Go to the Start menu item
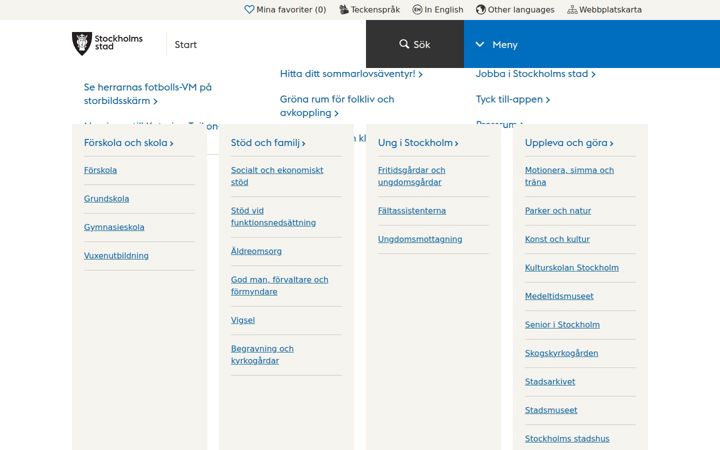 186,45
